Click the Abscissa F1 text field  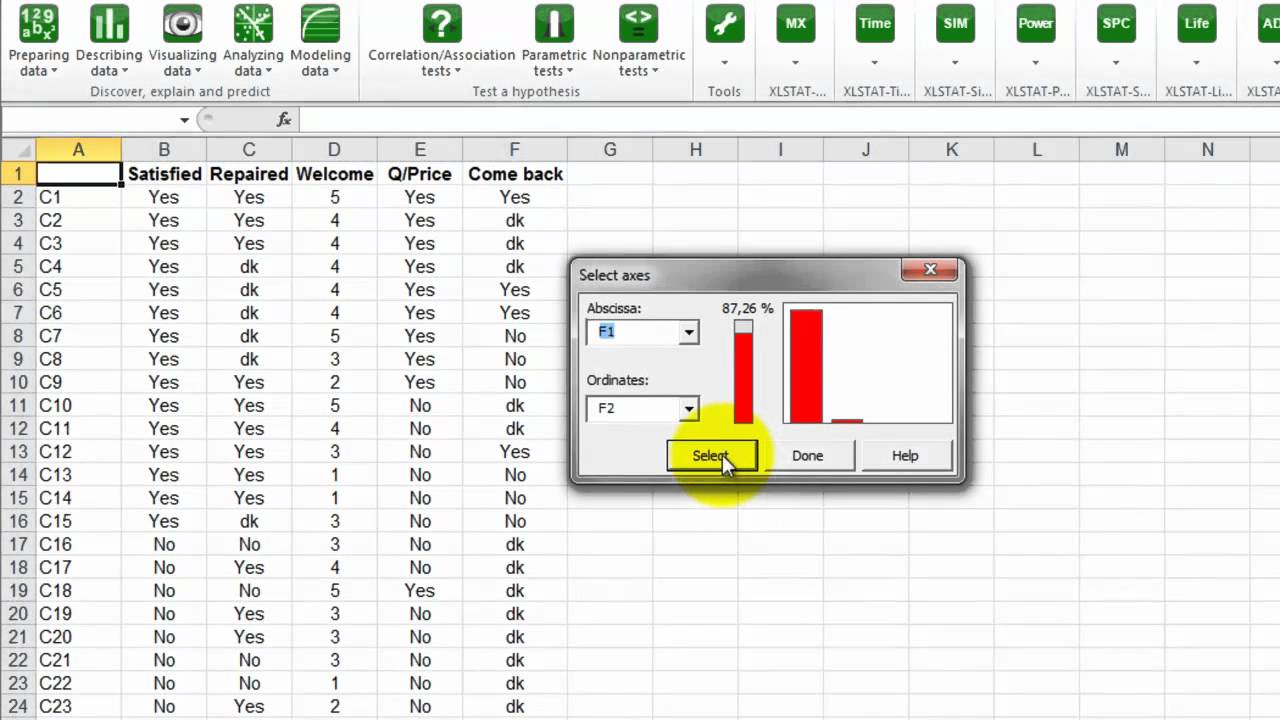pos(634,333)
